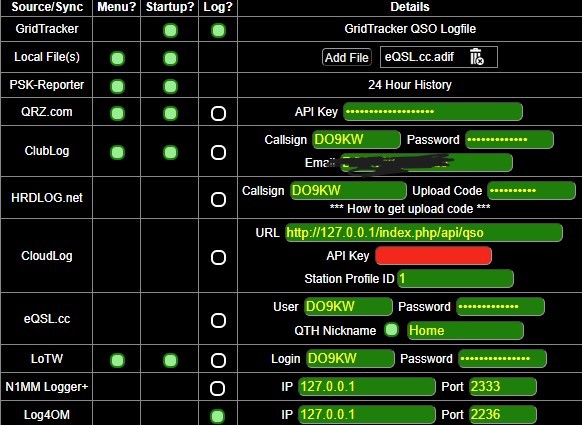Click the PSK-Reporter row label
This screenshot has width=582, height=425.
pyautogui.click(x=47, y=85)
